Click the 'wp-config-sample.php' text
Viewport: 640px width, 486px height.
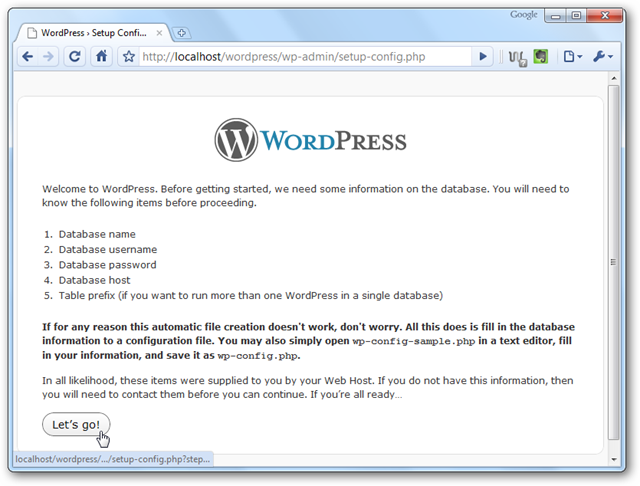tap(413, 341)
